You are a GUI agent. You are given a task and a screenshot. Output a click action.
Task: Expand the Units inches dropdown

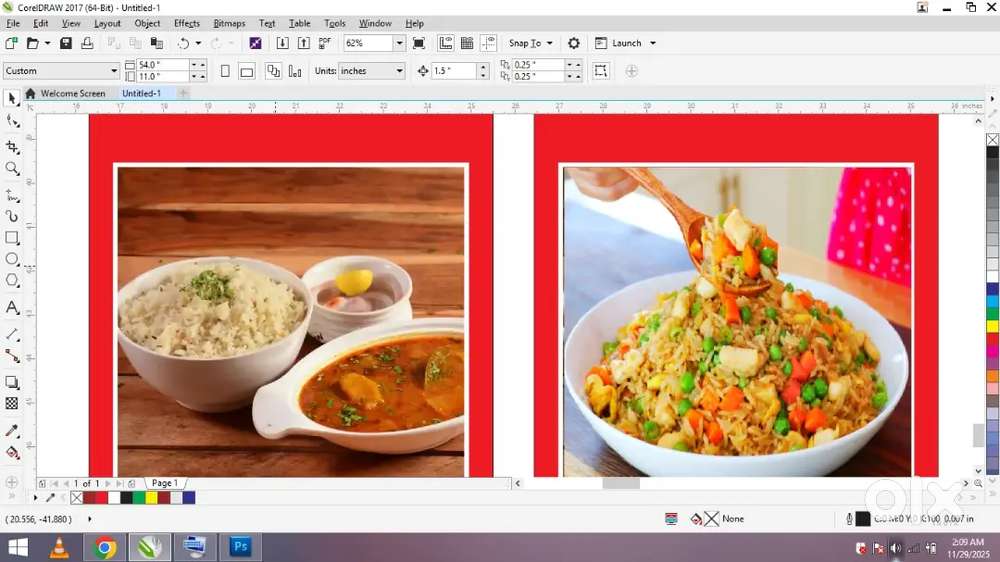398,71
